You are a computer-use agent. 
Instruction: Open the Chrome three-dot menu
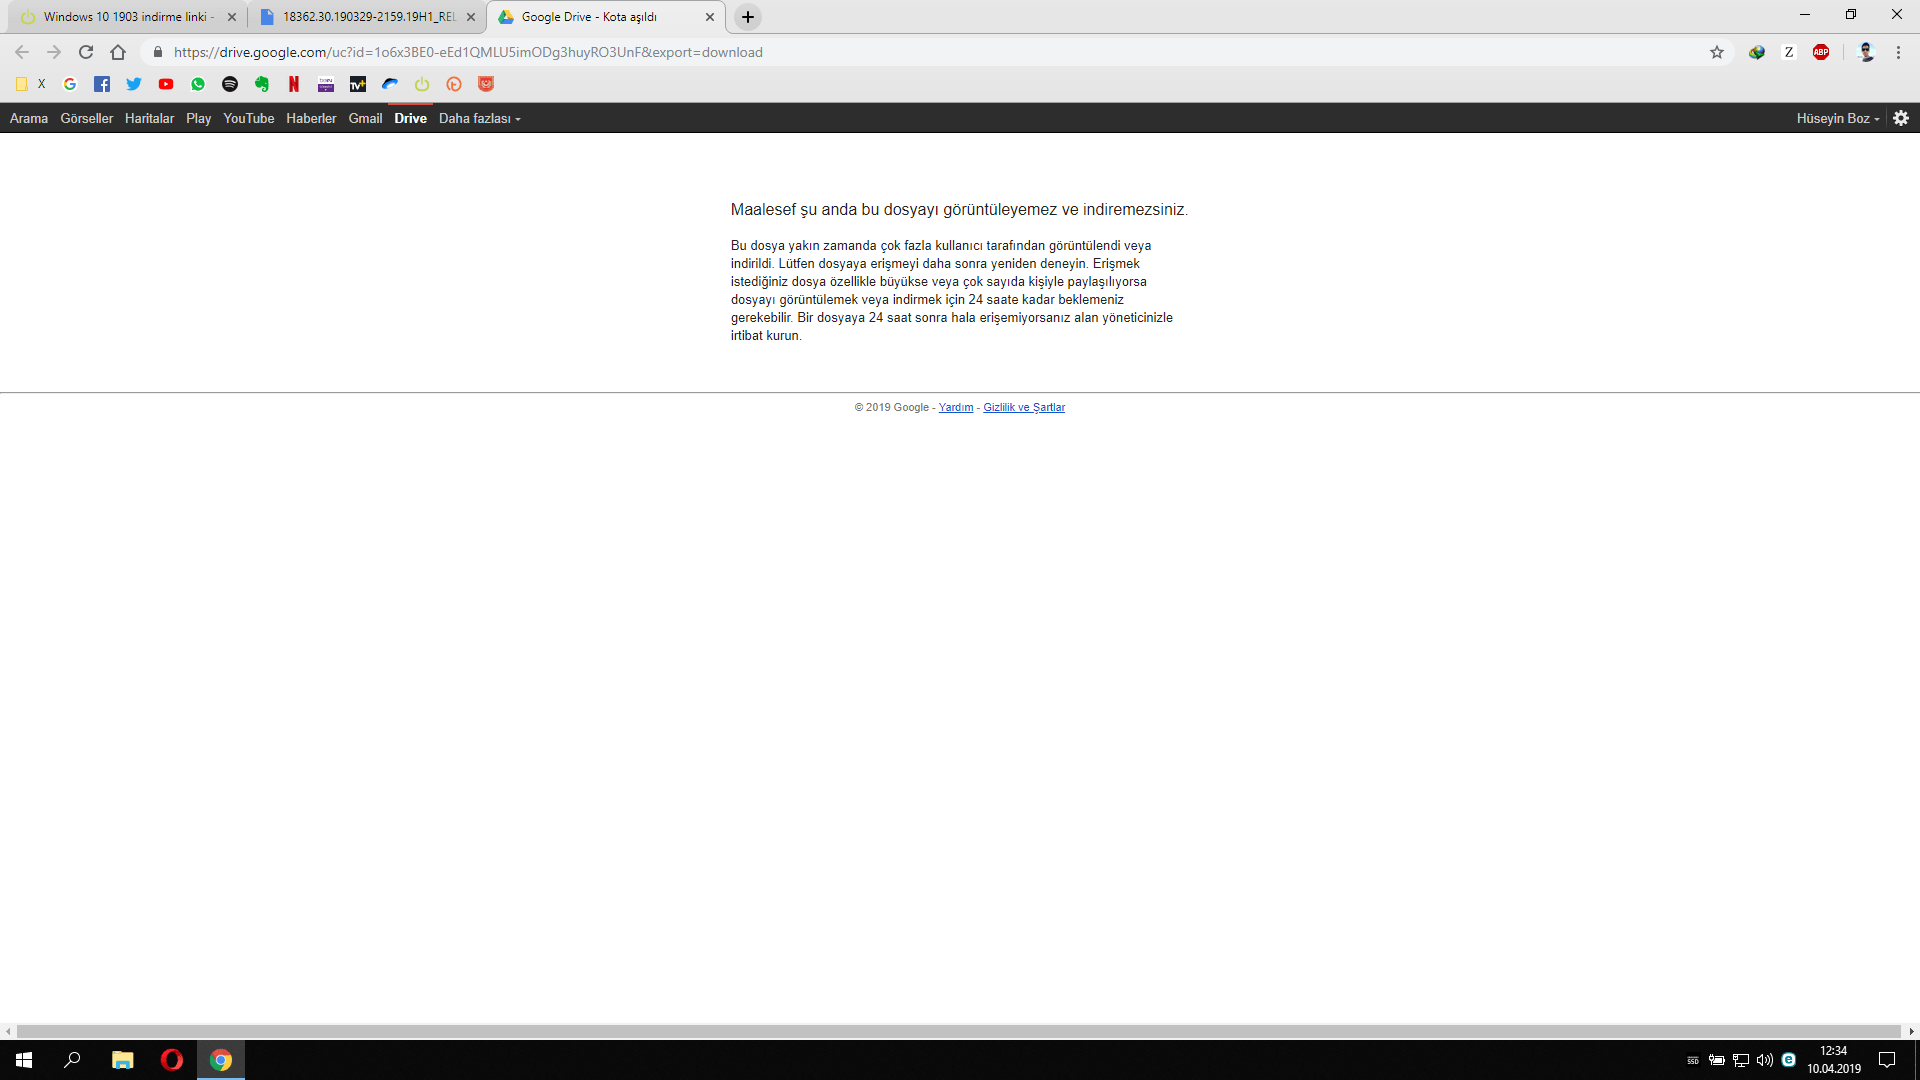click(x=1898, y=52)
